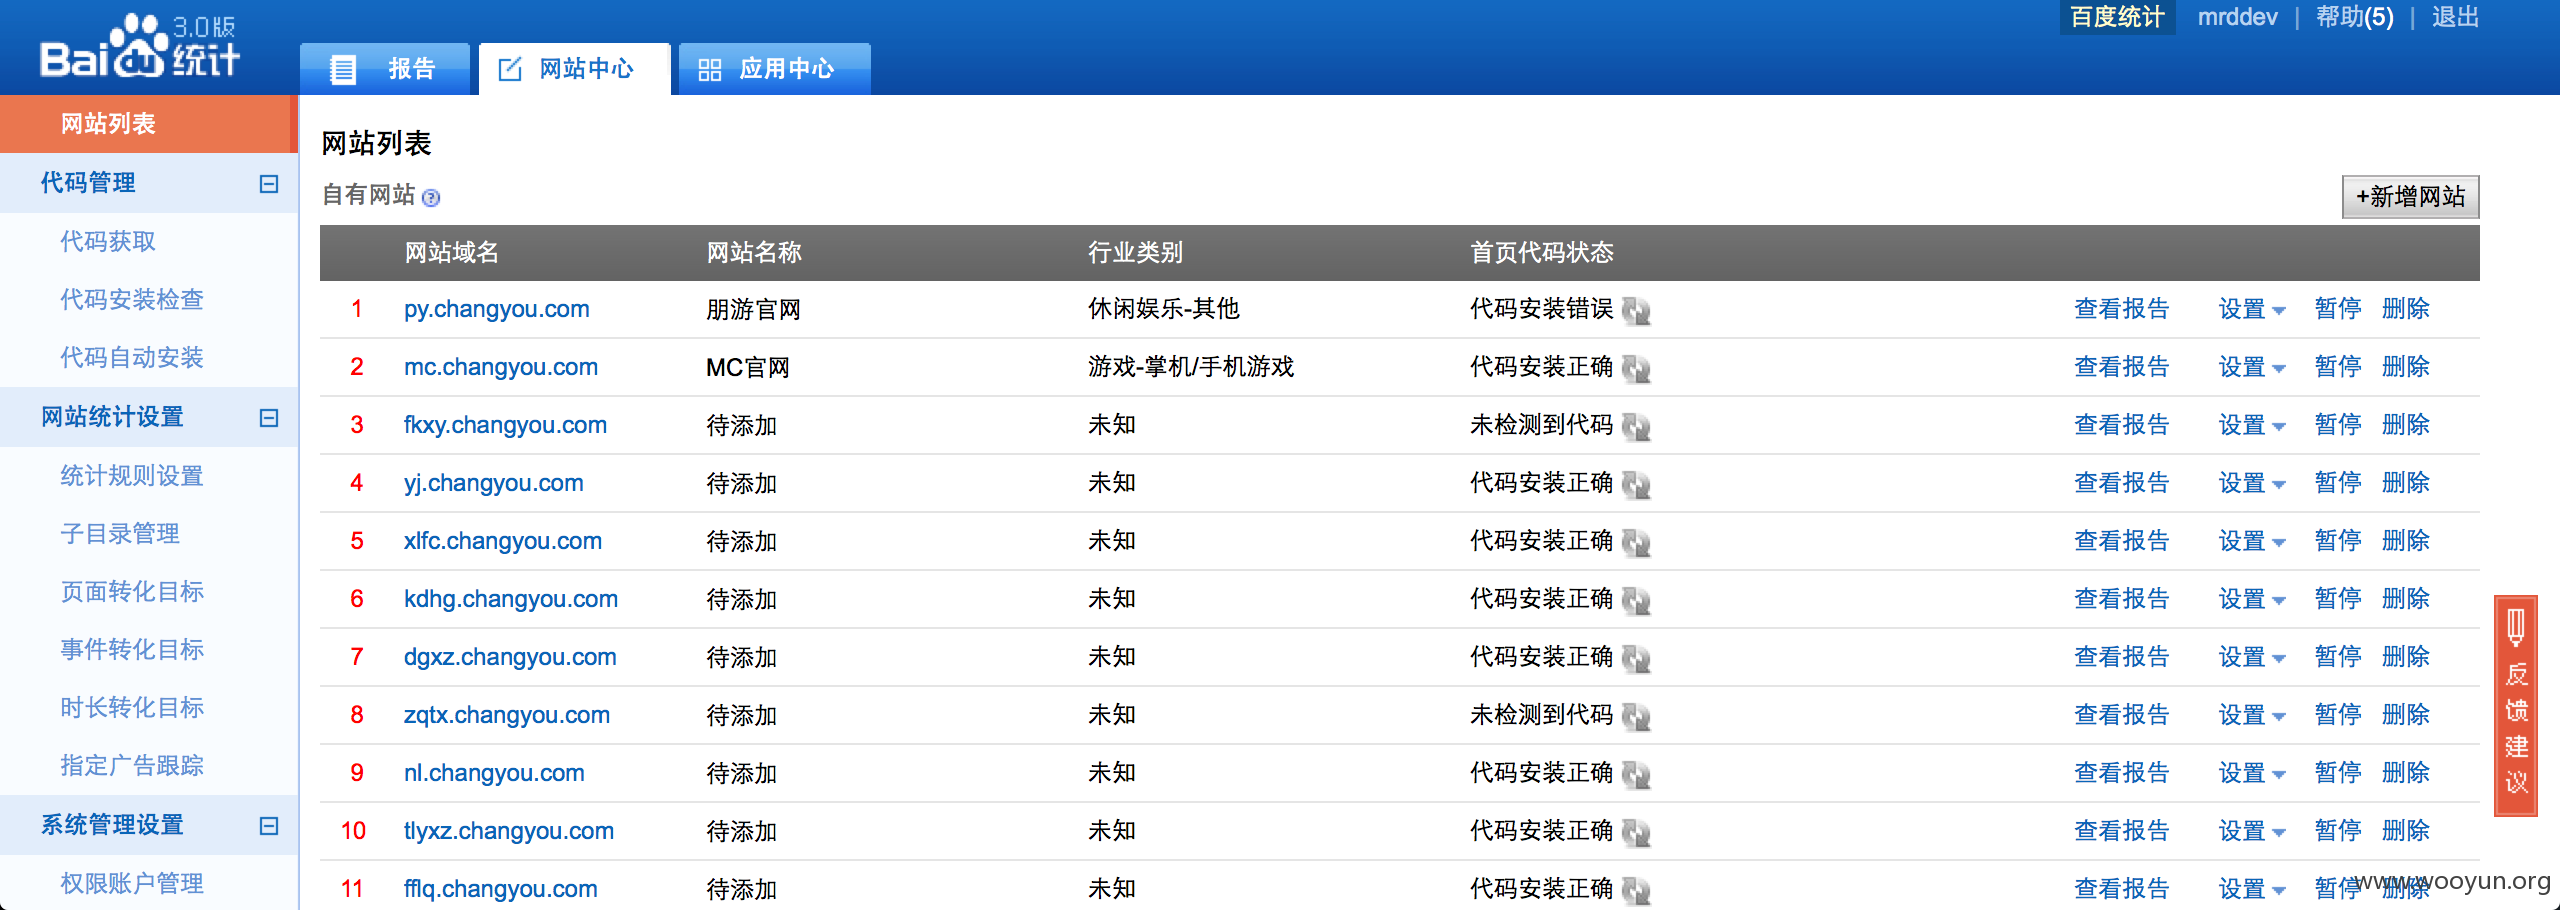This screenshot has width=2560, height=910.
Task: Collapse the 系统管理设置 sidebar section
Action: coord(269,826)
